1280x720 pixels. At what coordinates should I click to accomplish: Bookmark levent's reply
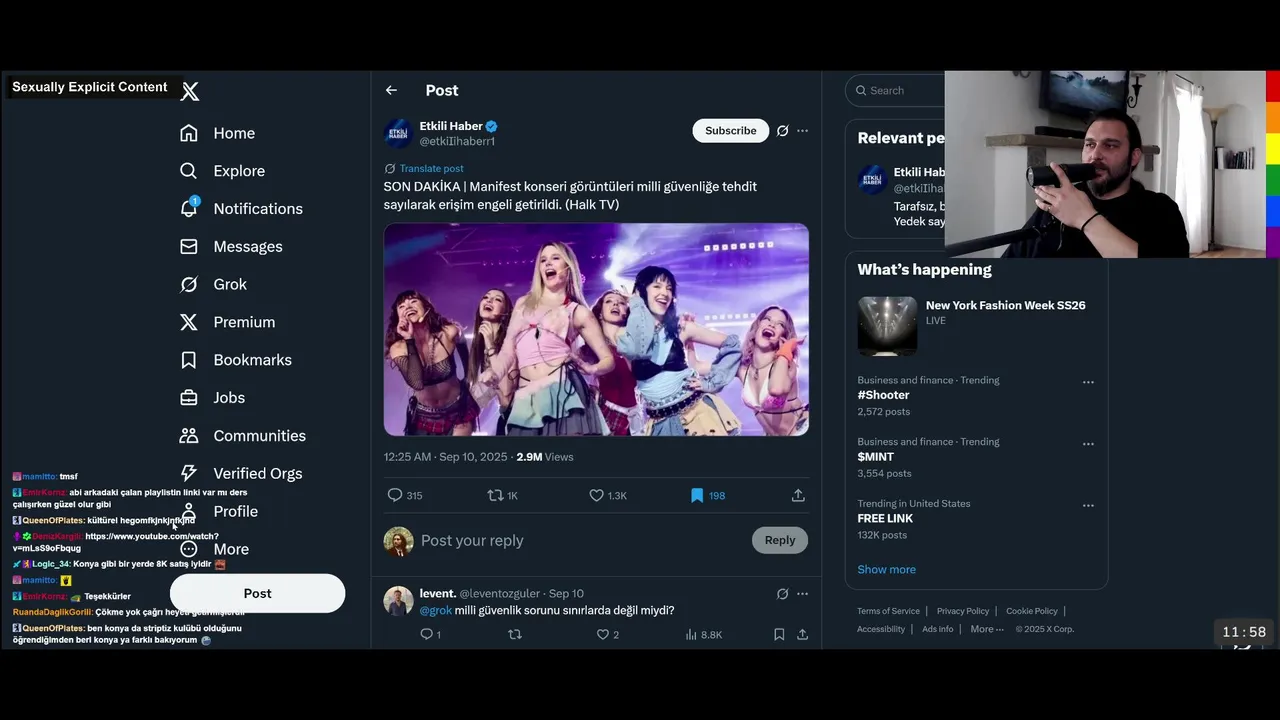779,634
